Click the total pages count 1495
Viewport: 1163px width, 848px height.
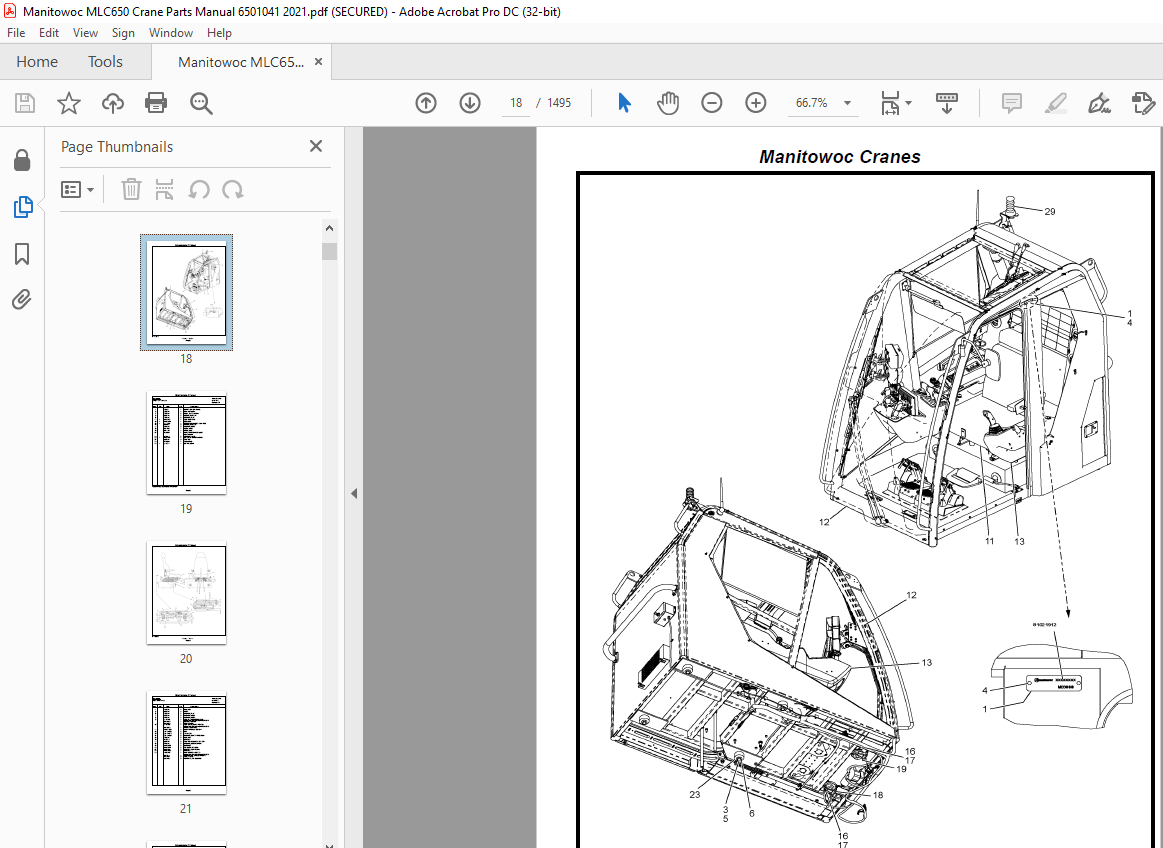559,103
